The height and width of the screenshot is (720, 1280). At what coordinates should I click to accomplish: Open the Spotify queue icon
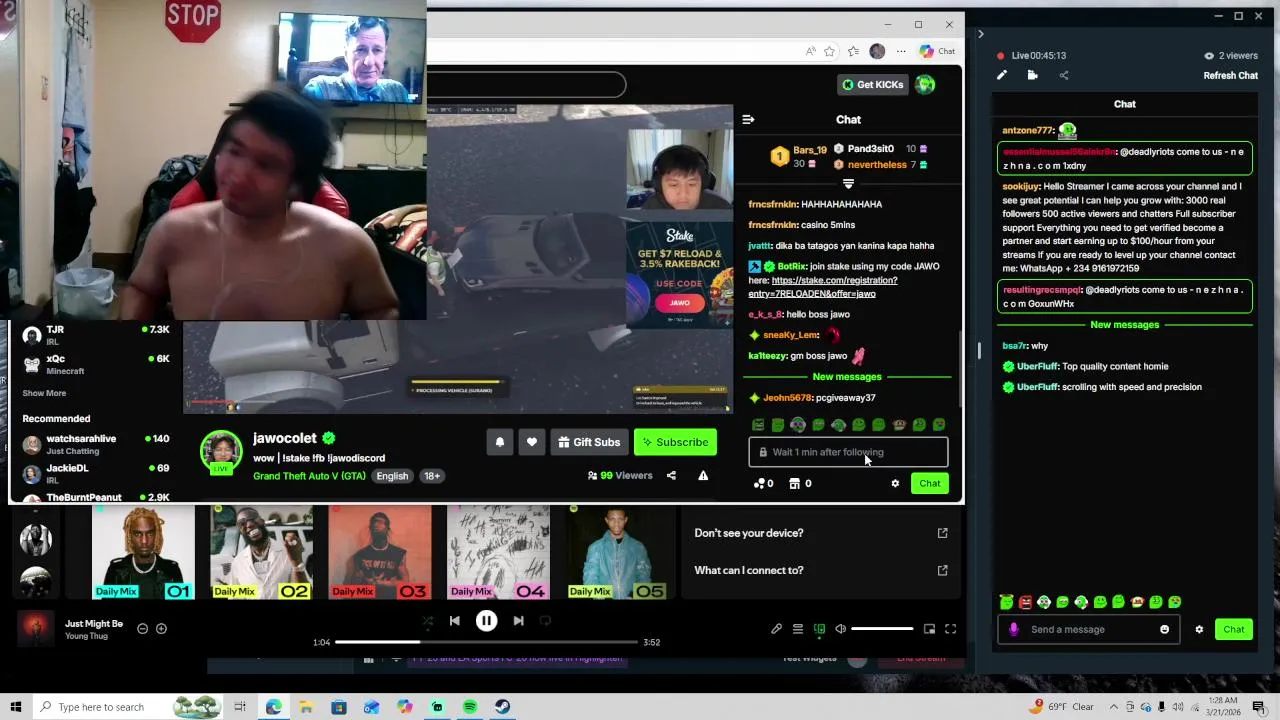tap(797, 629)
